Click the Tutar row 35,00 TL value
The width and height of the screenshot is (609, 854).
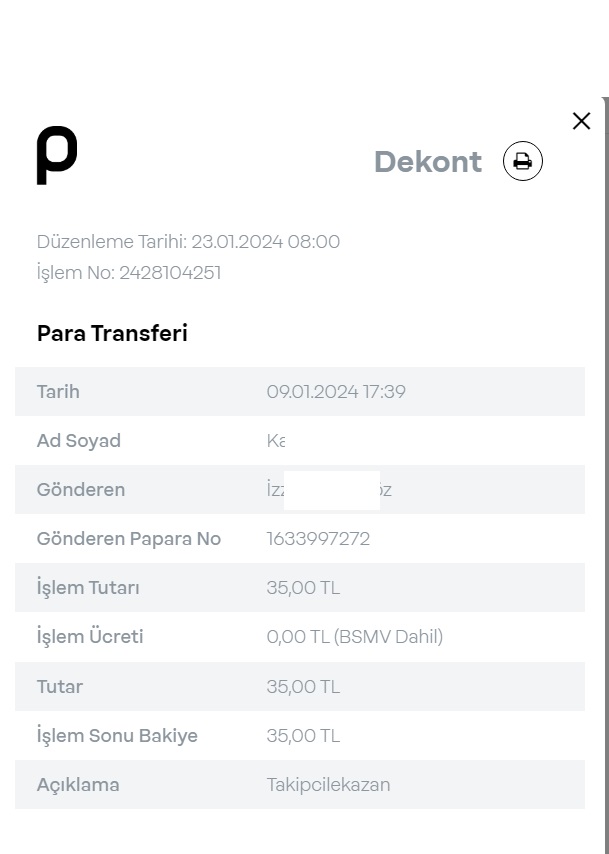coord(303,687)
